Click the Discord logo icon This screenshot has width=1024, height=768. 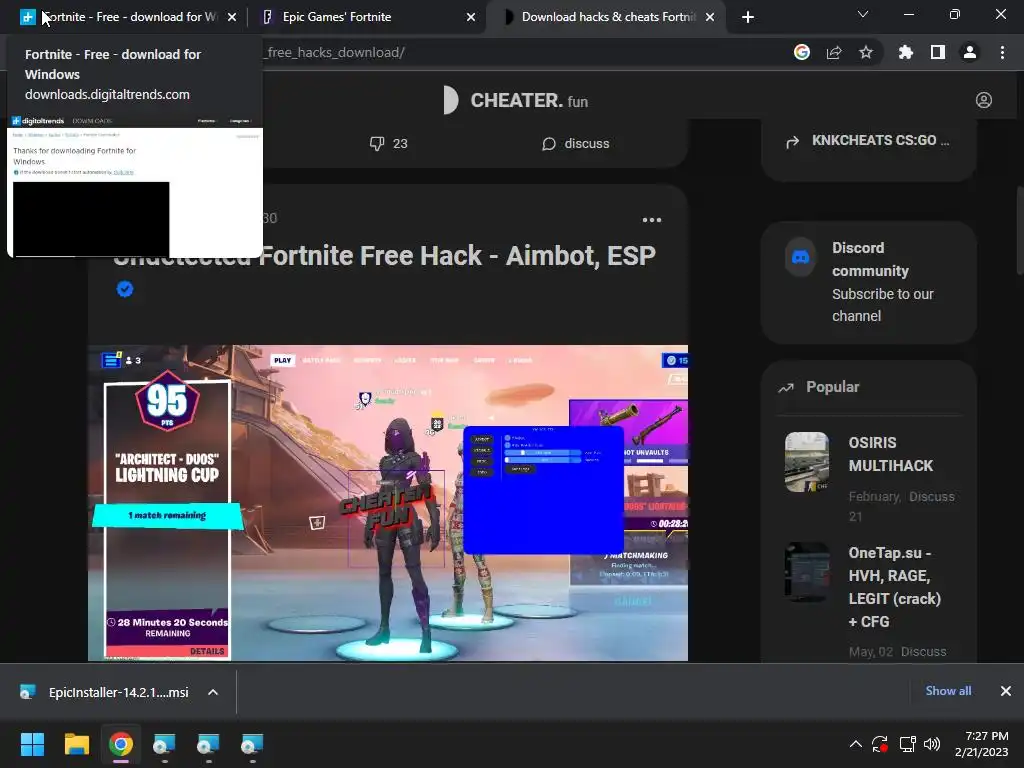click(801, 257)
